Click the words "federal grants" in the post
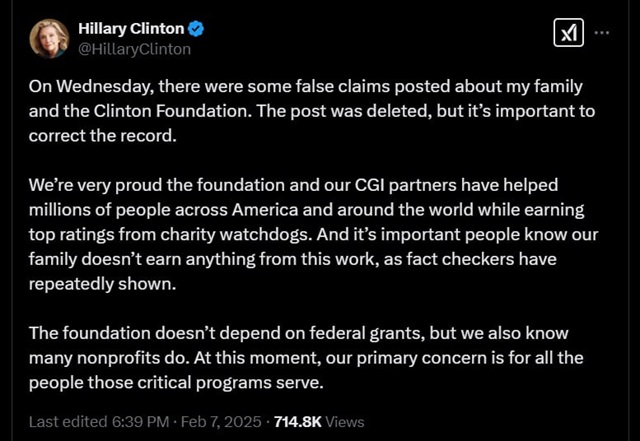Screen dimensions: 640x441 click(x=367, y=333)
